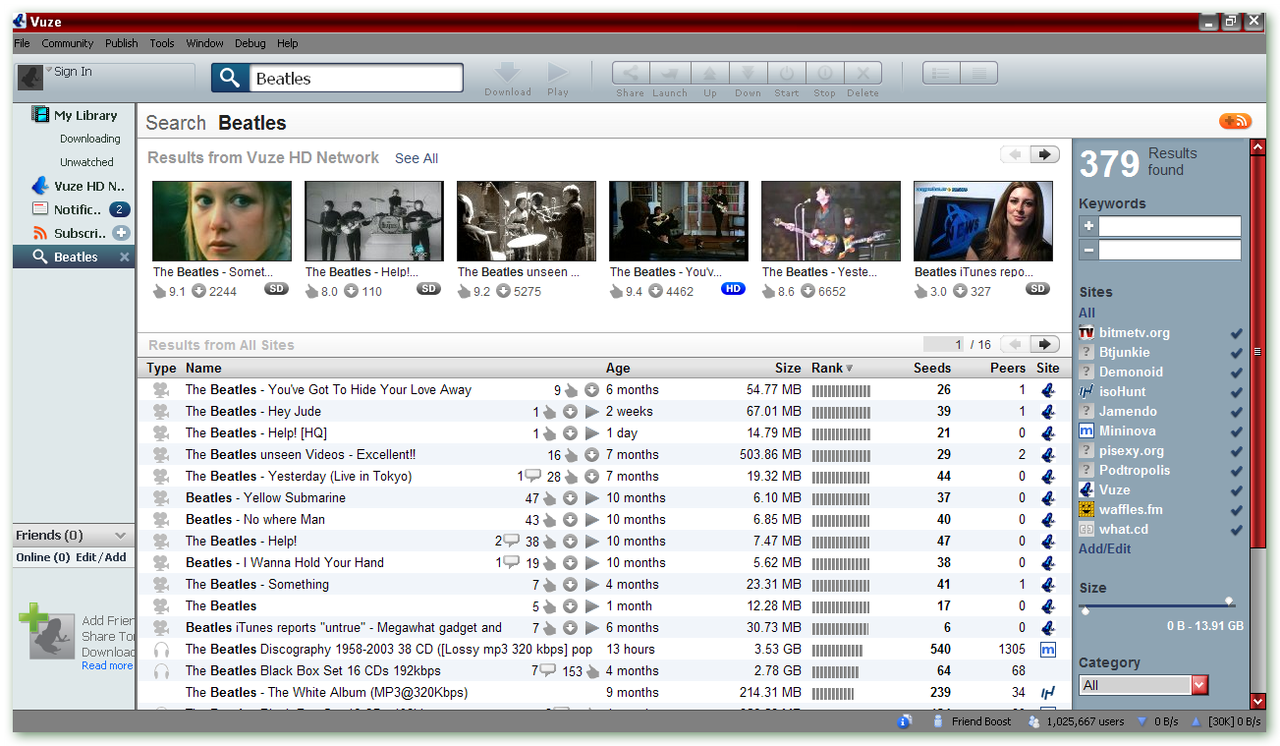Click the plus icon beside Subscriptions
This screenshot has height=746, width=1280.
[121, 233]
